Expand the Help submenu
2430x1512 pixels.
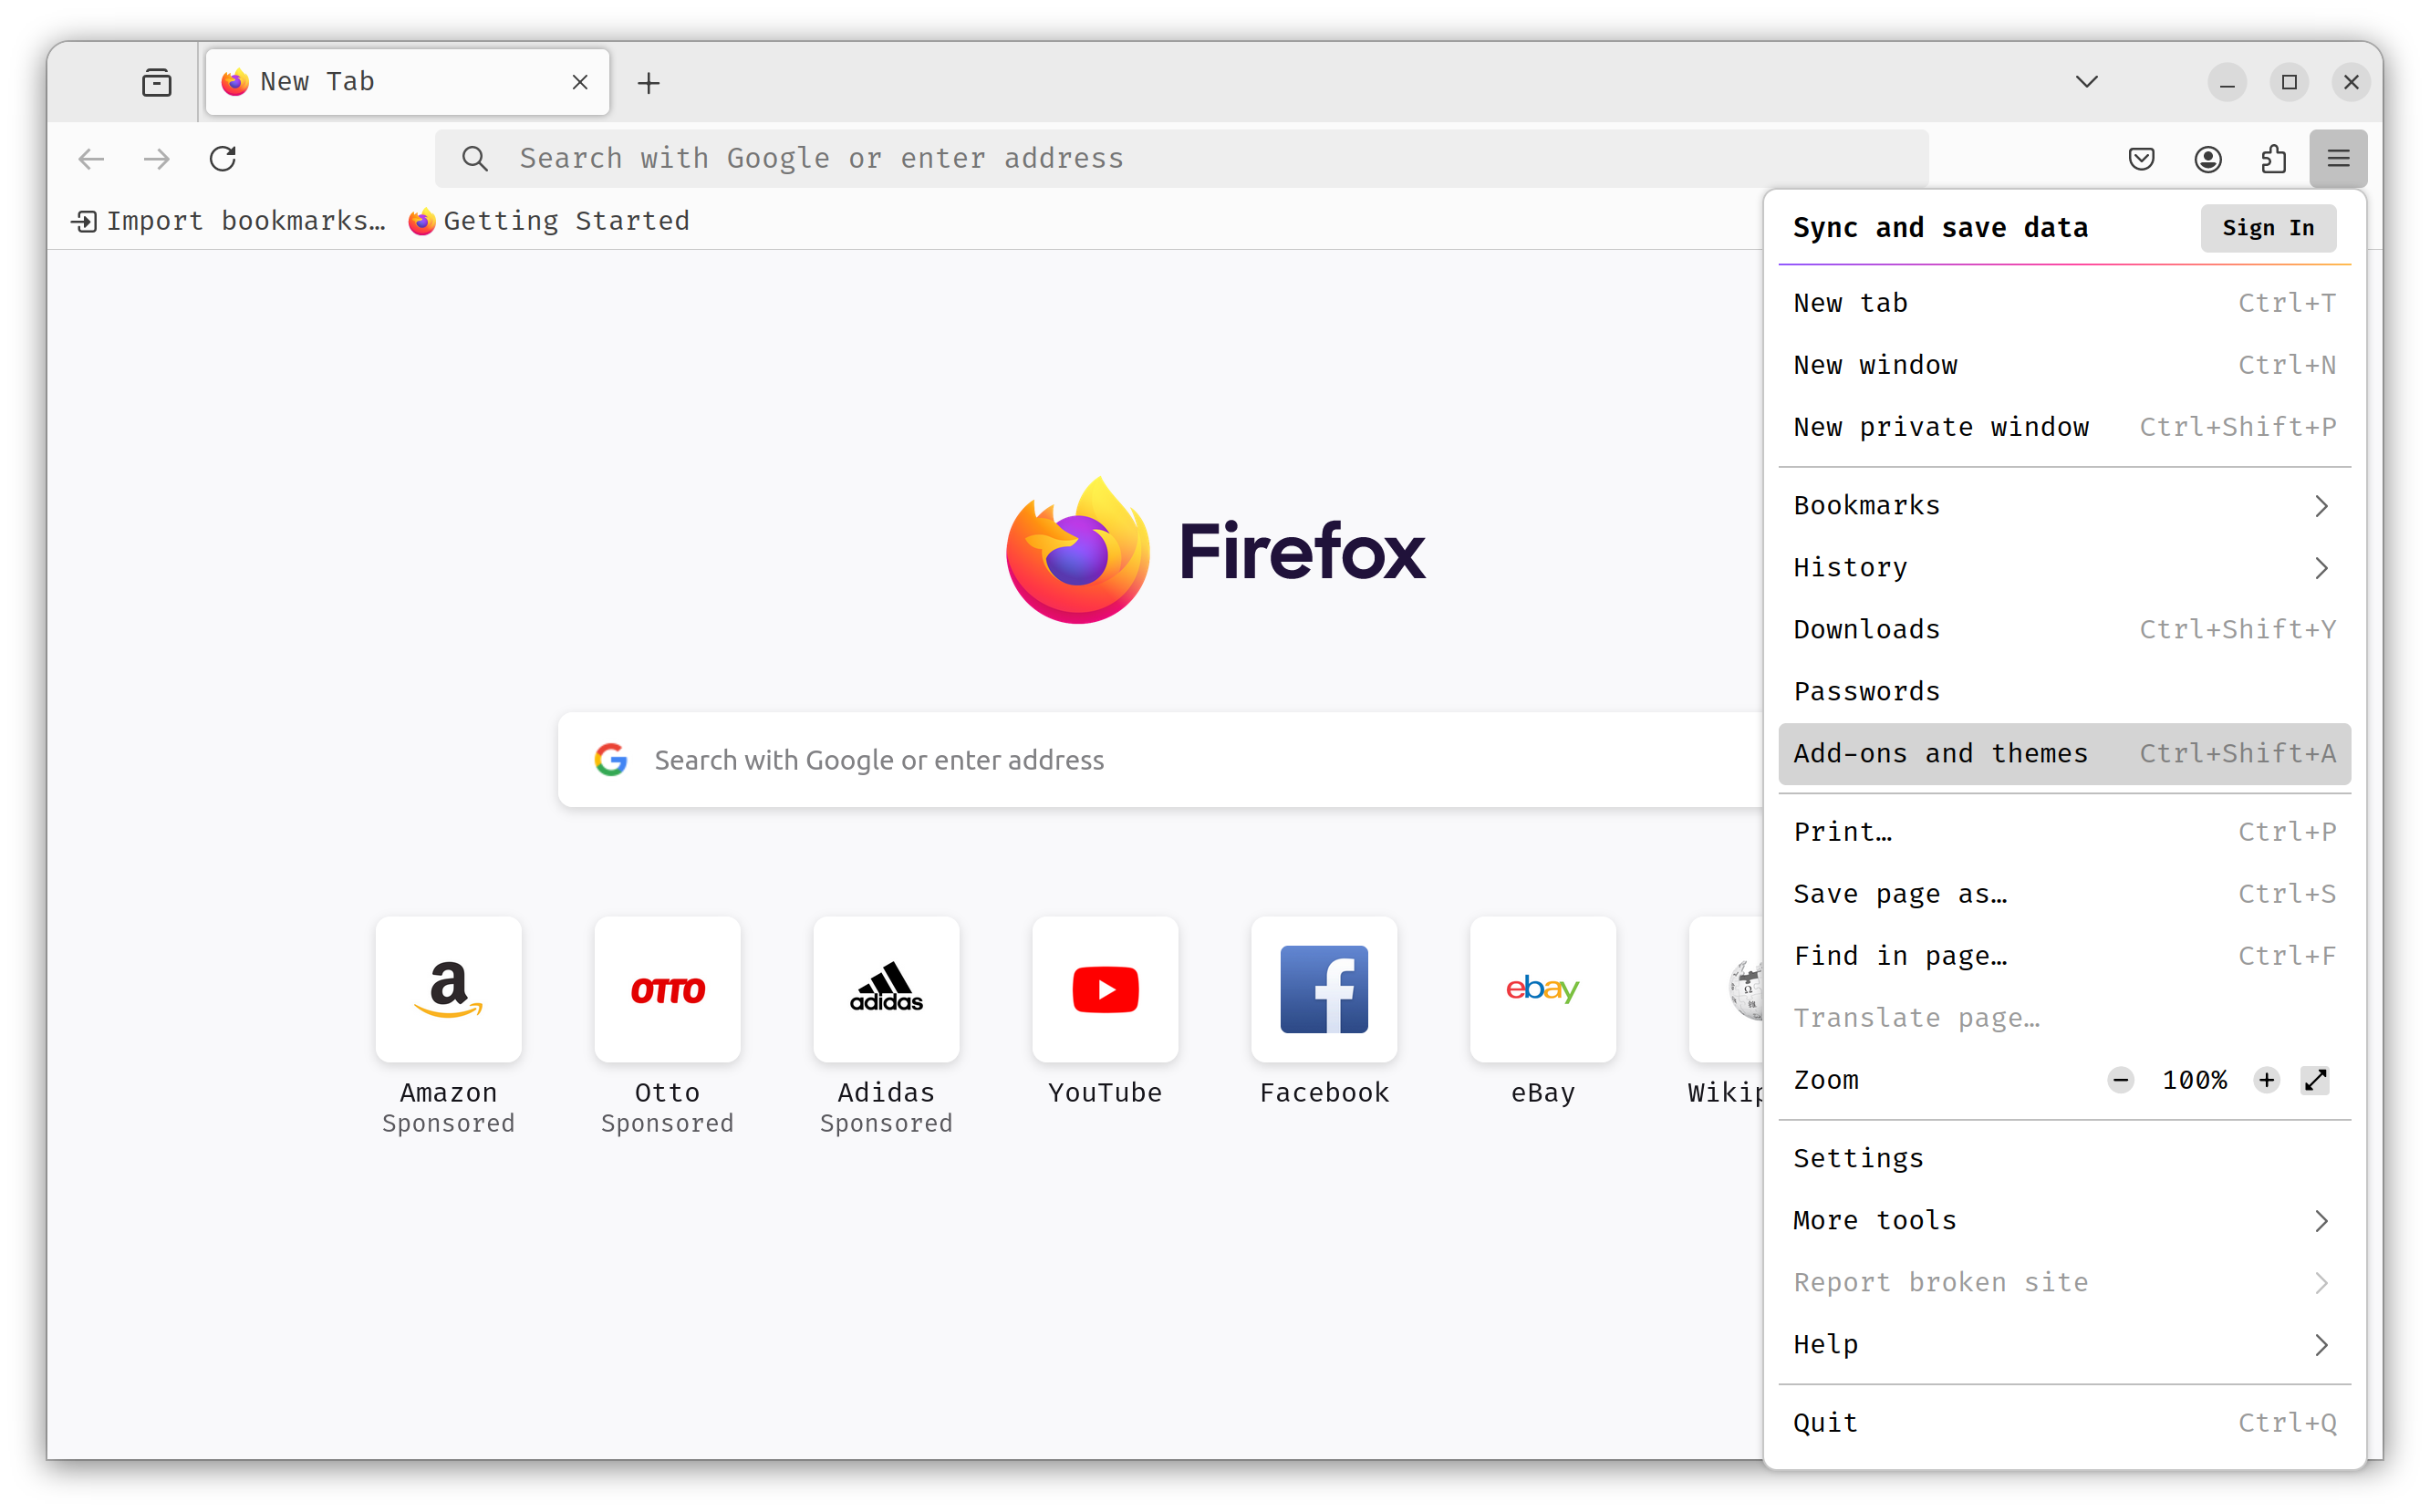click(x=2064, y=1345)
